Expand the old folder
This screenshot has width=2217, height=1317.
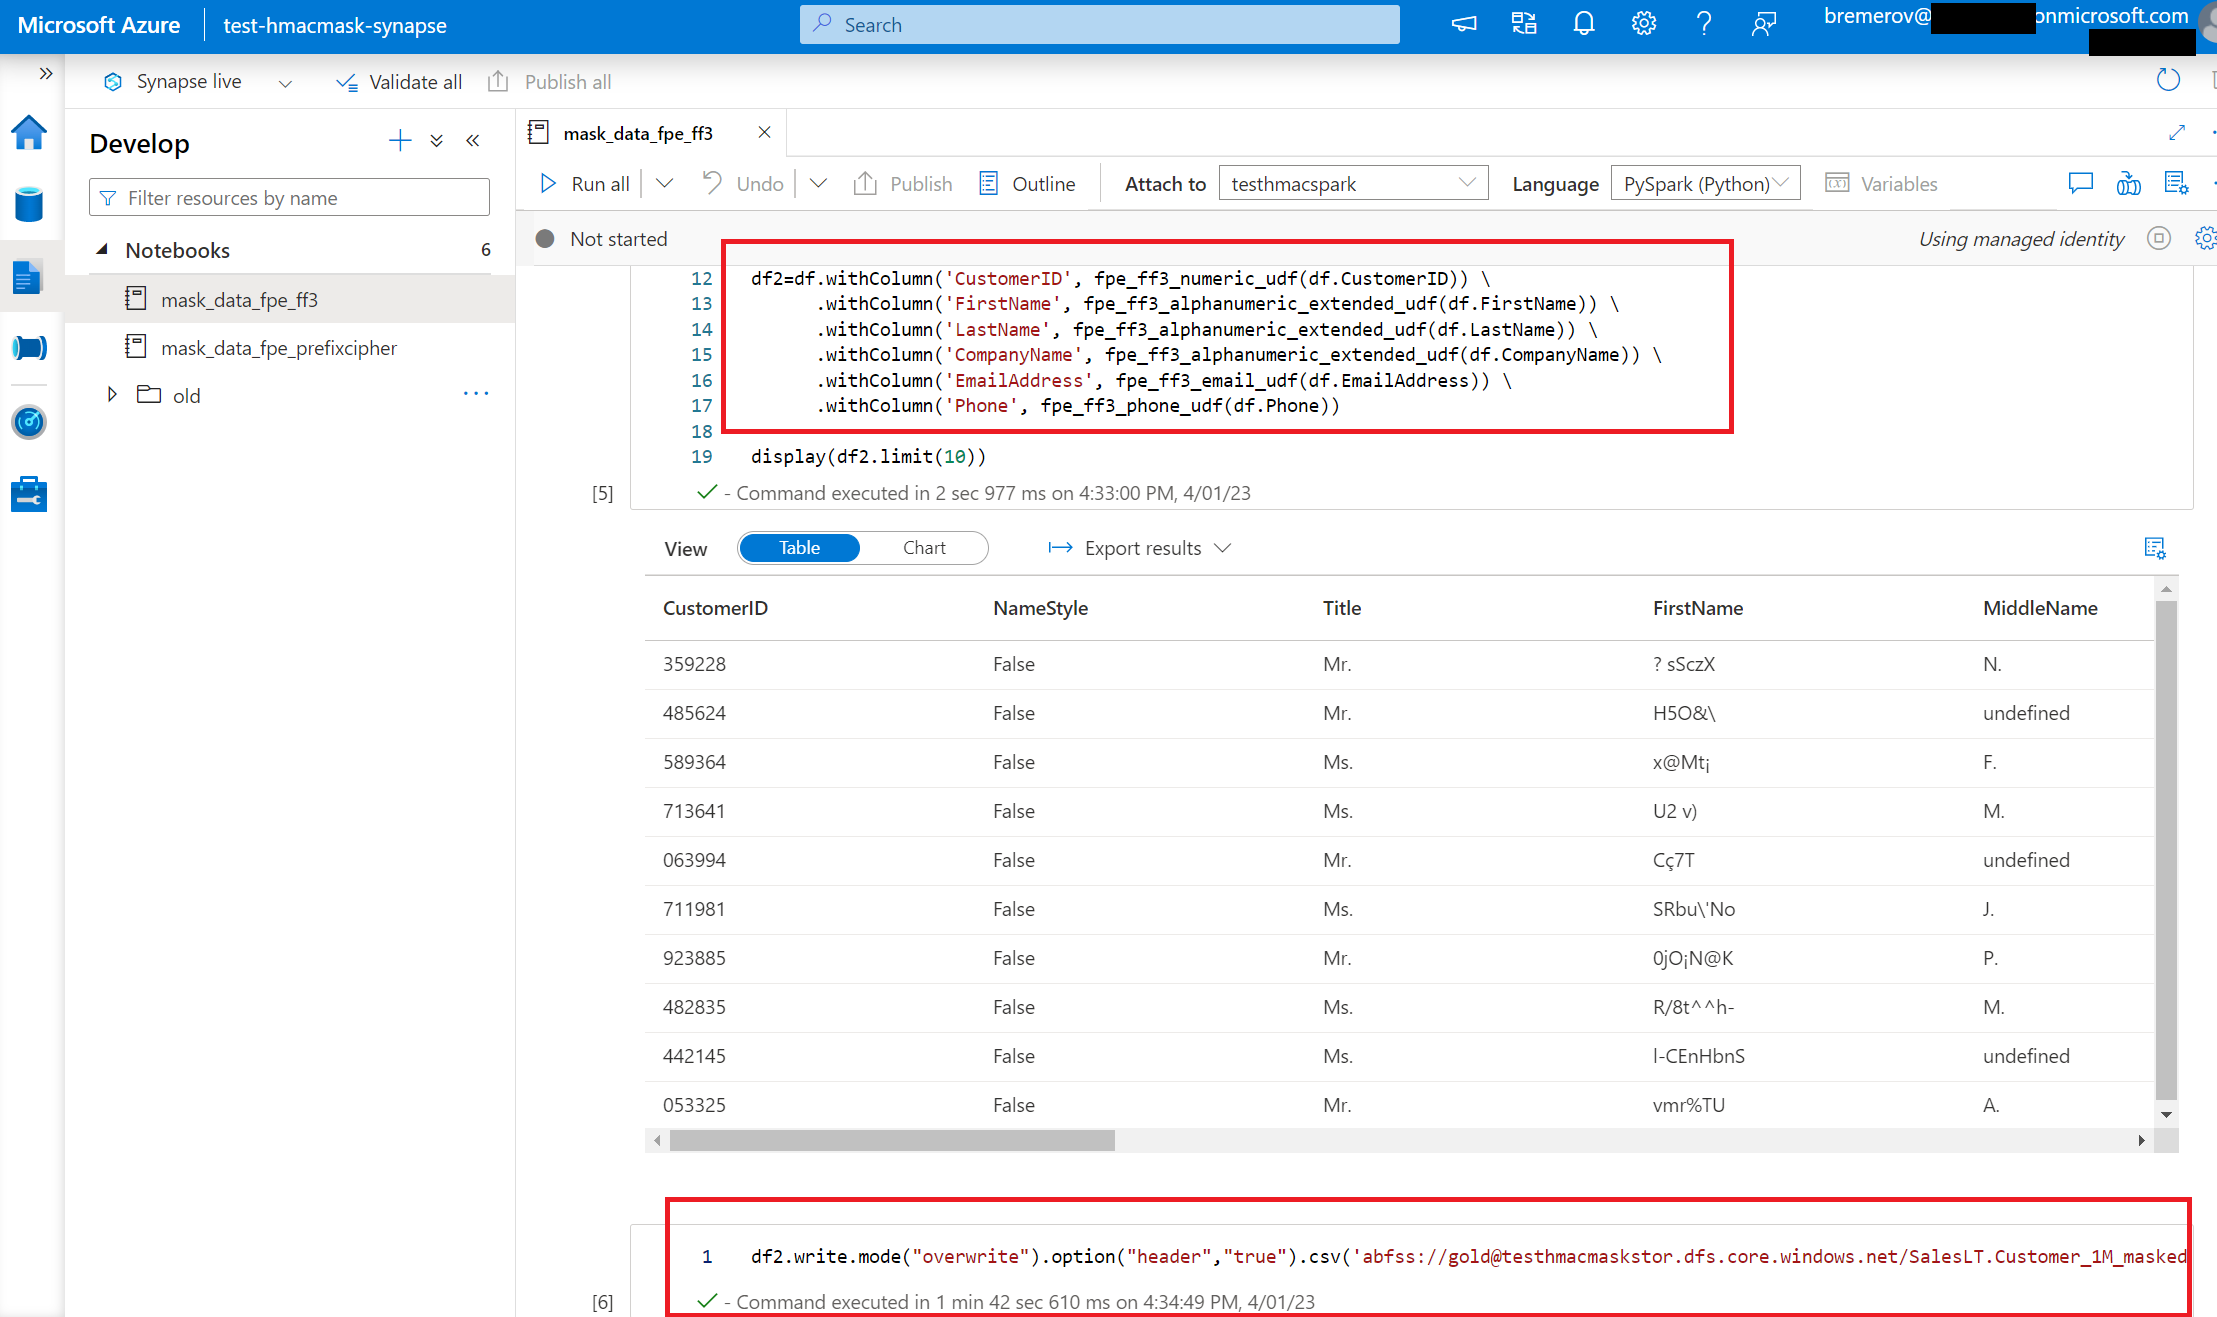pyautogui.click(x=112, y=395)
